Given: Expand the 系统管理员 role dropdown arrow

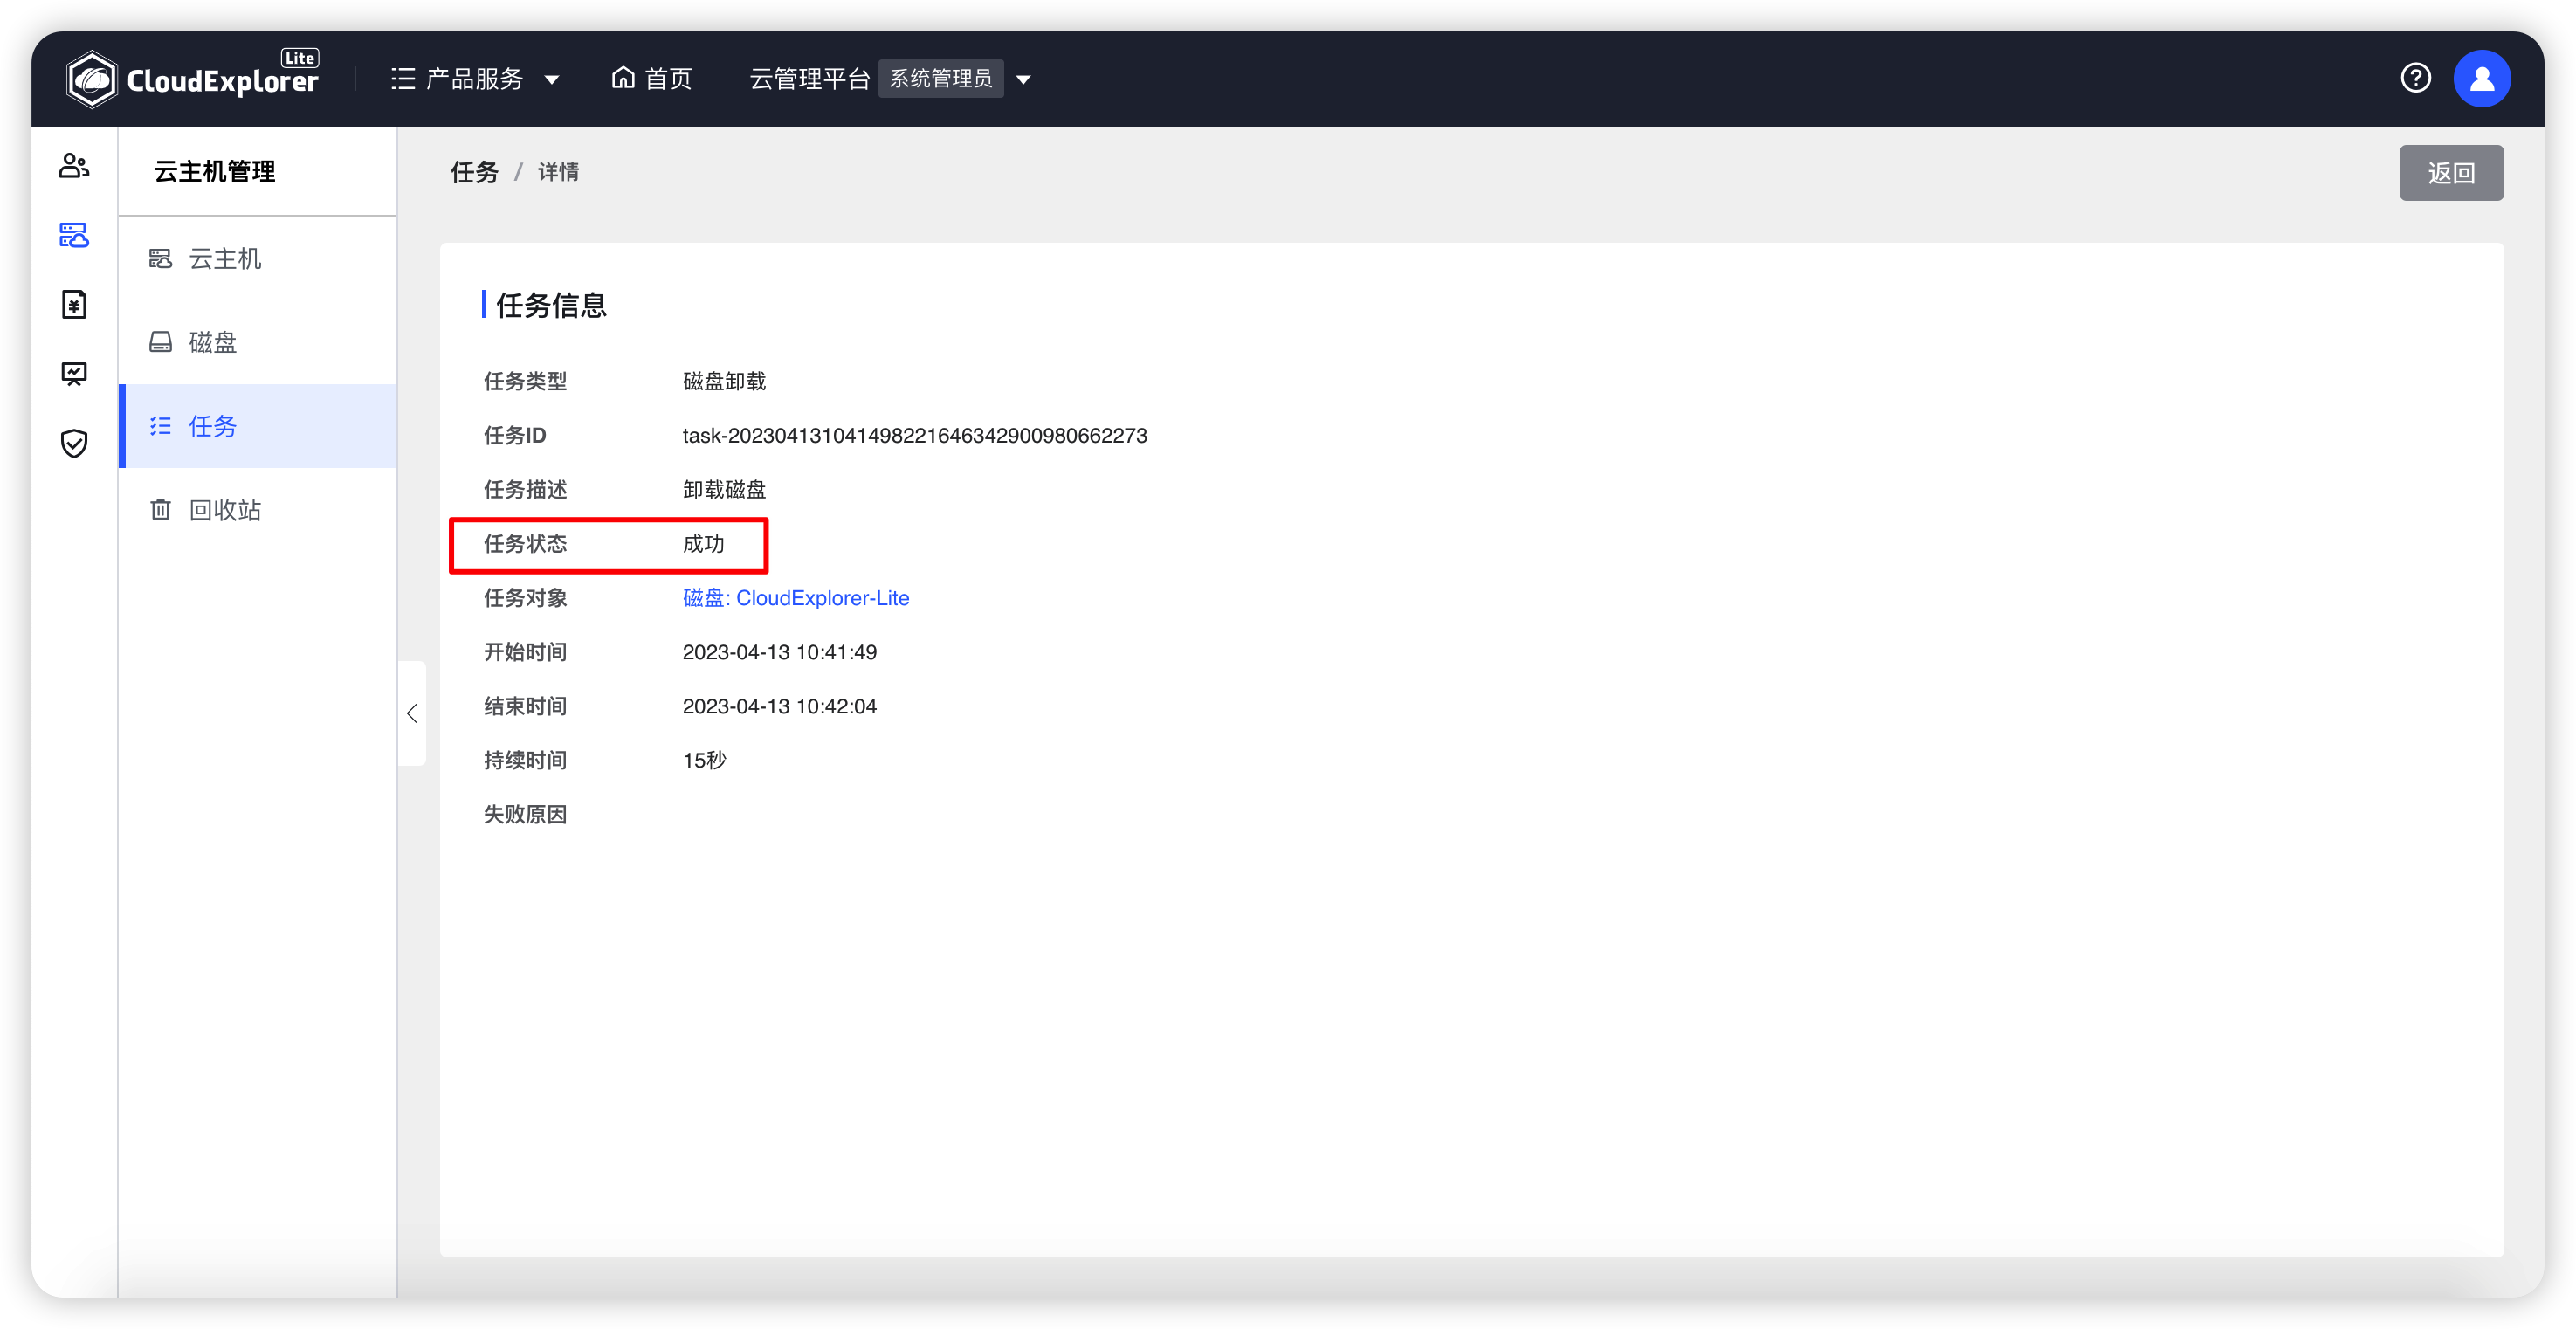Looking at the screenshot, I should point(1023,80).
